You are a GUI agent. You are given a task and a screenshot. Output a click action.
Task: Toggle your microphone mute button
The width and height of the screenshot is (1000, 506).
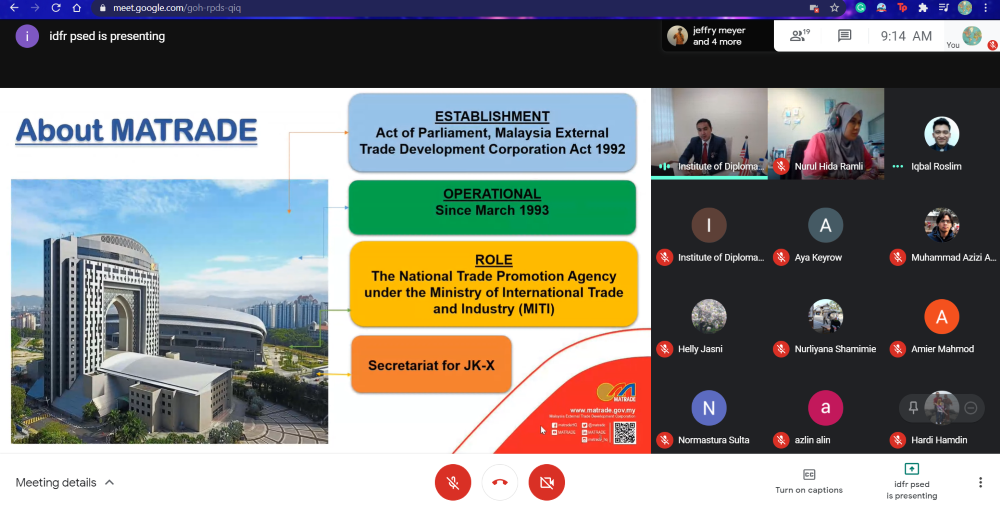452,483
